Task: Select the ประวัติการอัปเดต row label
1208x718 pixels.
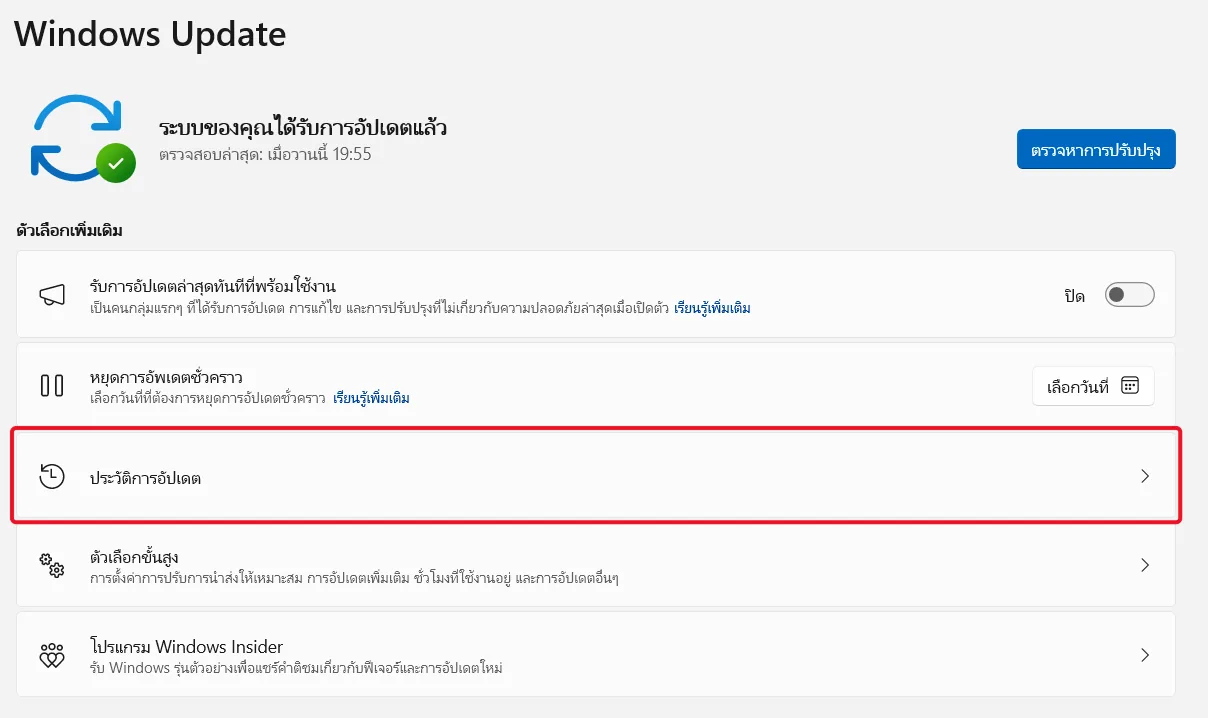Action: coord(145,478)
